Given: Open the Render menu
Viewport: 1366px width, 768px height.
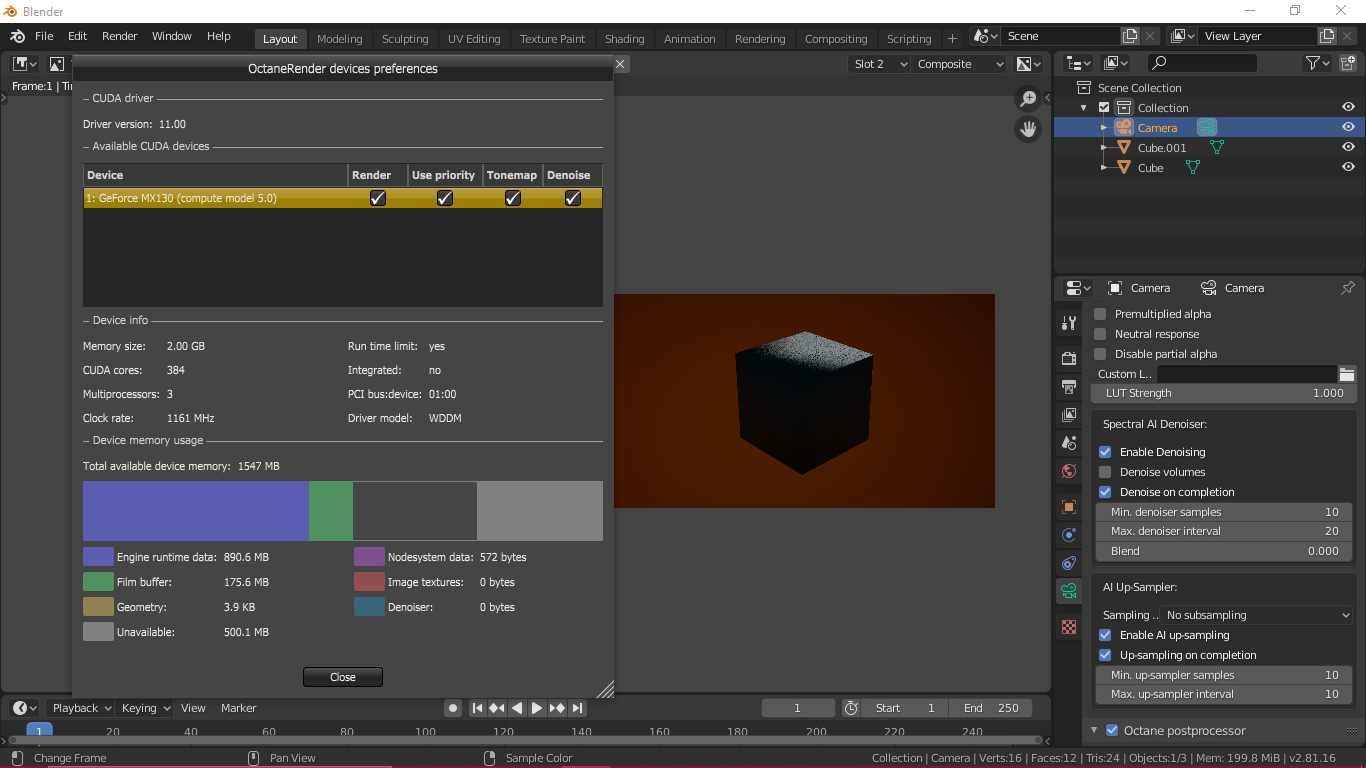Looking at the screenshot, I should pos(120,36).
